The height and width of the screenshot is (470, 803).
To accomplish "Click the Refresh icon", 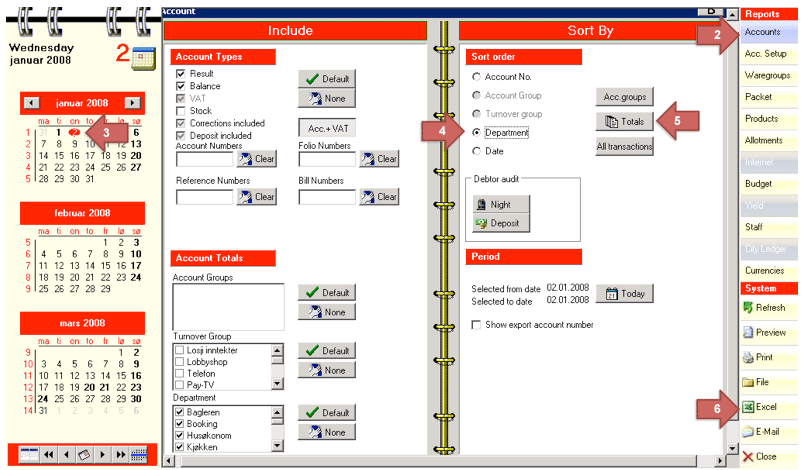I will 750,308.
